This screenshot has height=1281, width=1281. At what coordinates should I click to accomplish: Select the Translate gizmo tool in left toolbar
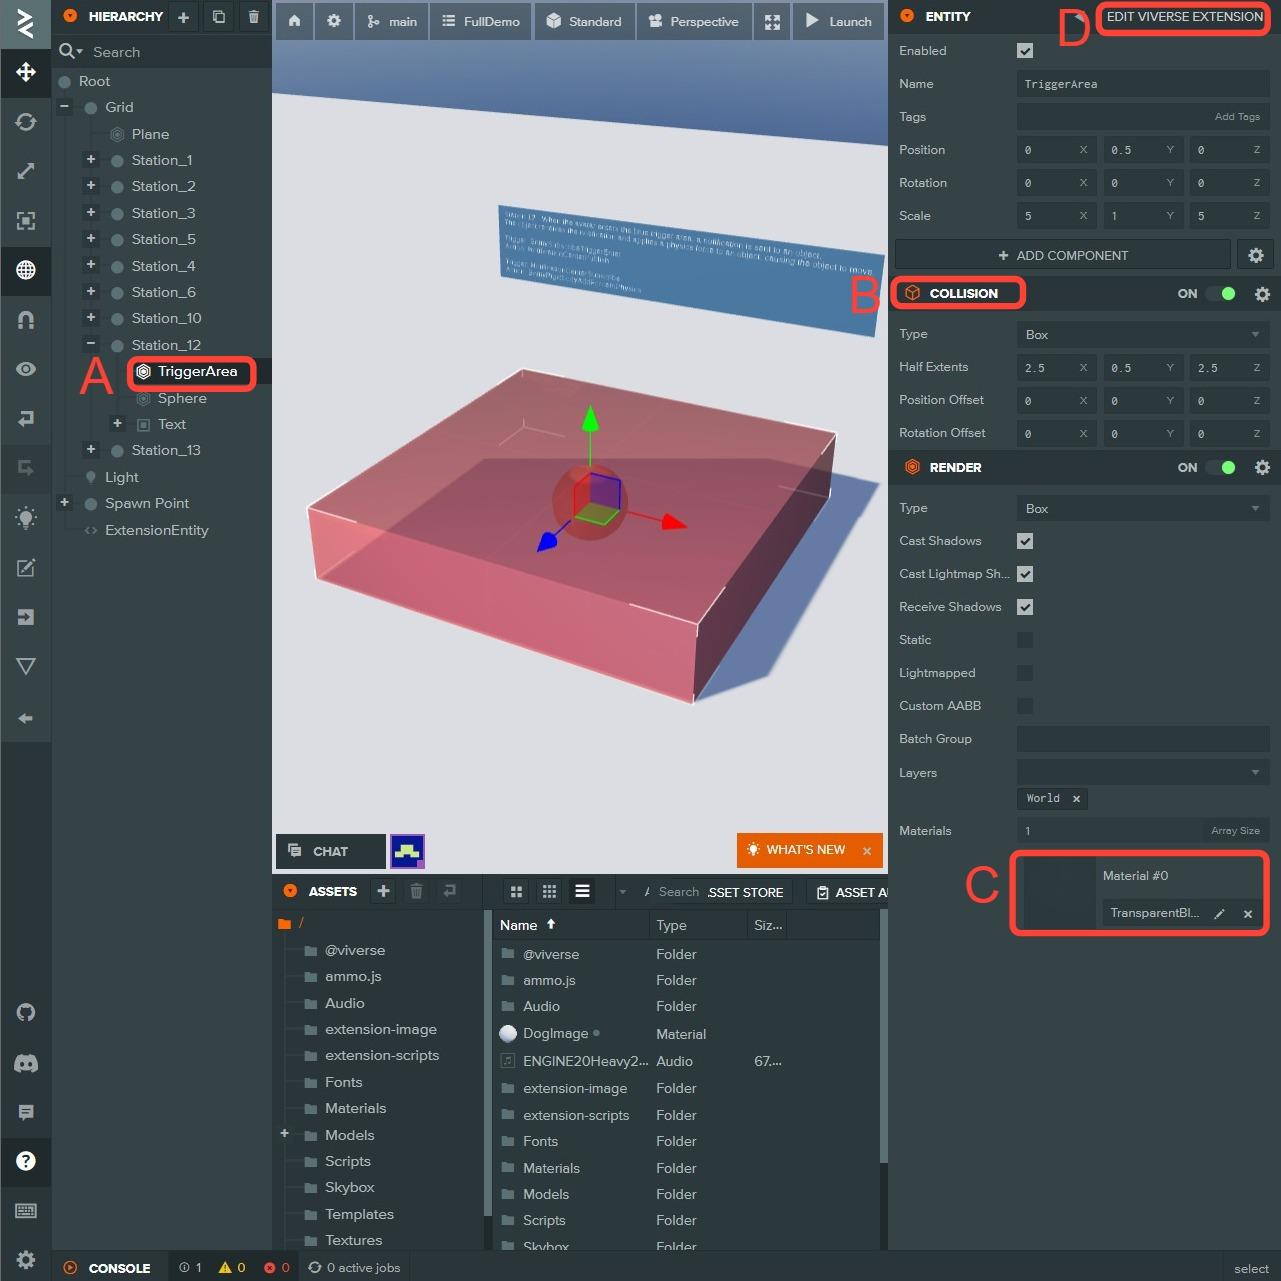[26, 72]
